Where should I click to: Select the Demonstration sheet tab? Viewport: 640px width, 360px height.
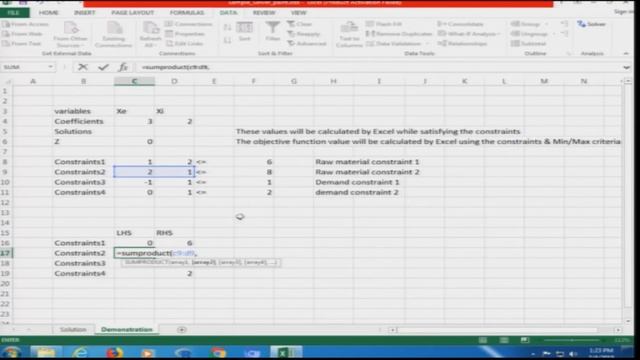(127, 329)
